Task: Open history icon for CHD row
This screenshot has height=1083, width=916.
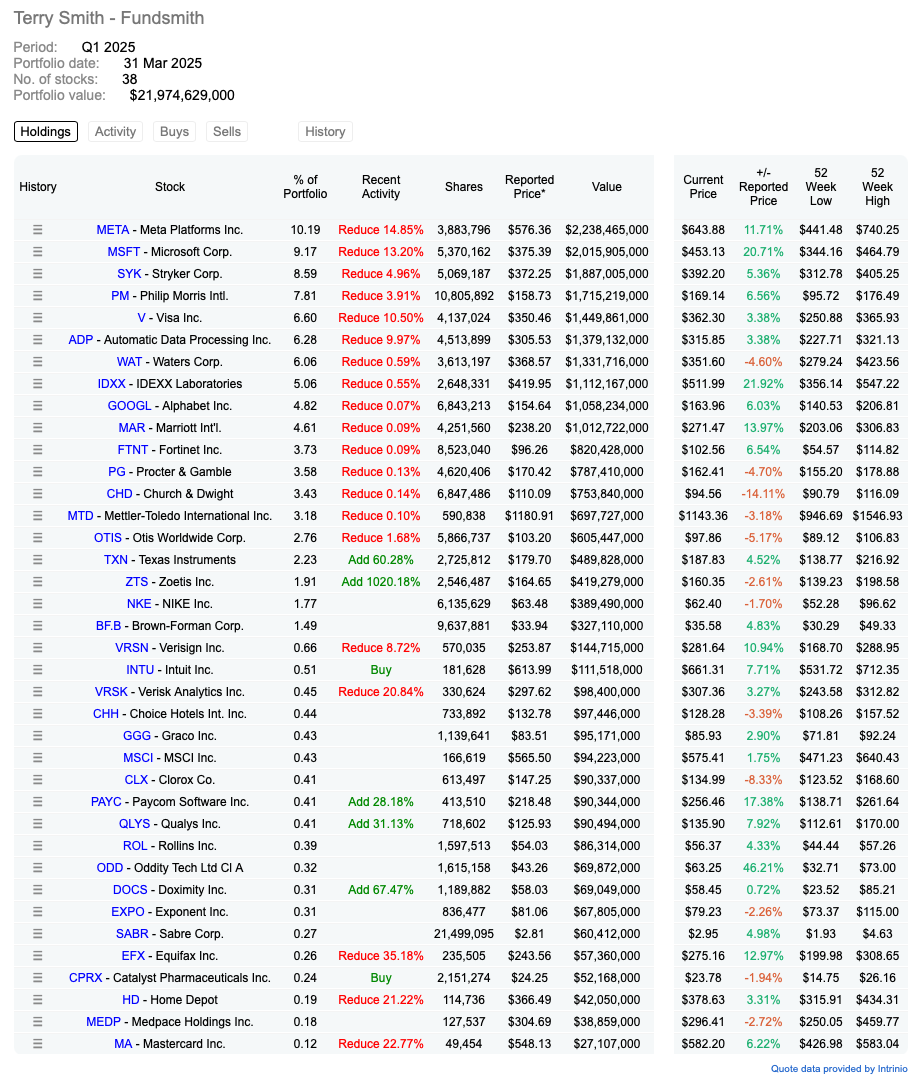Action: coord(37,494)
